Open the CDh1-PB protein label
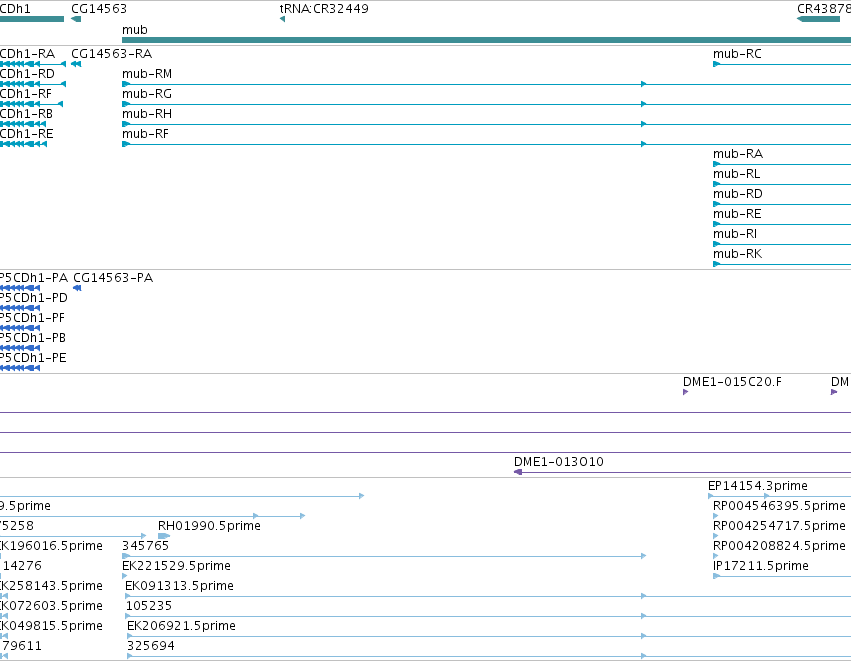Viewport: 851px width, 661px height. 33,338
